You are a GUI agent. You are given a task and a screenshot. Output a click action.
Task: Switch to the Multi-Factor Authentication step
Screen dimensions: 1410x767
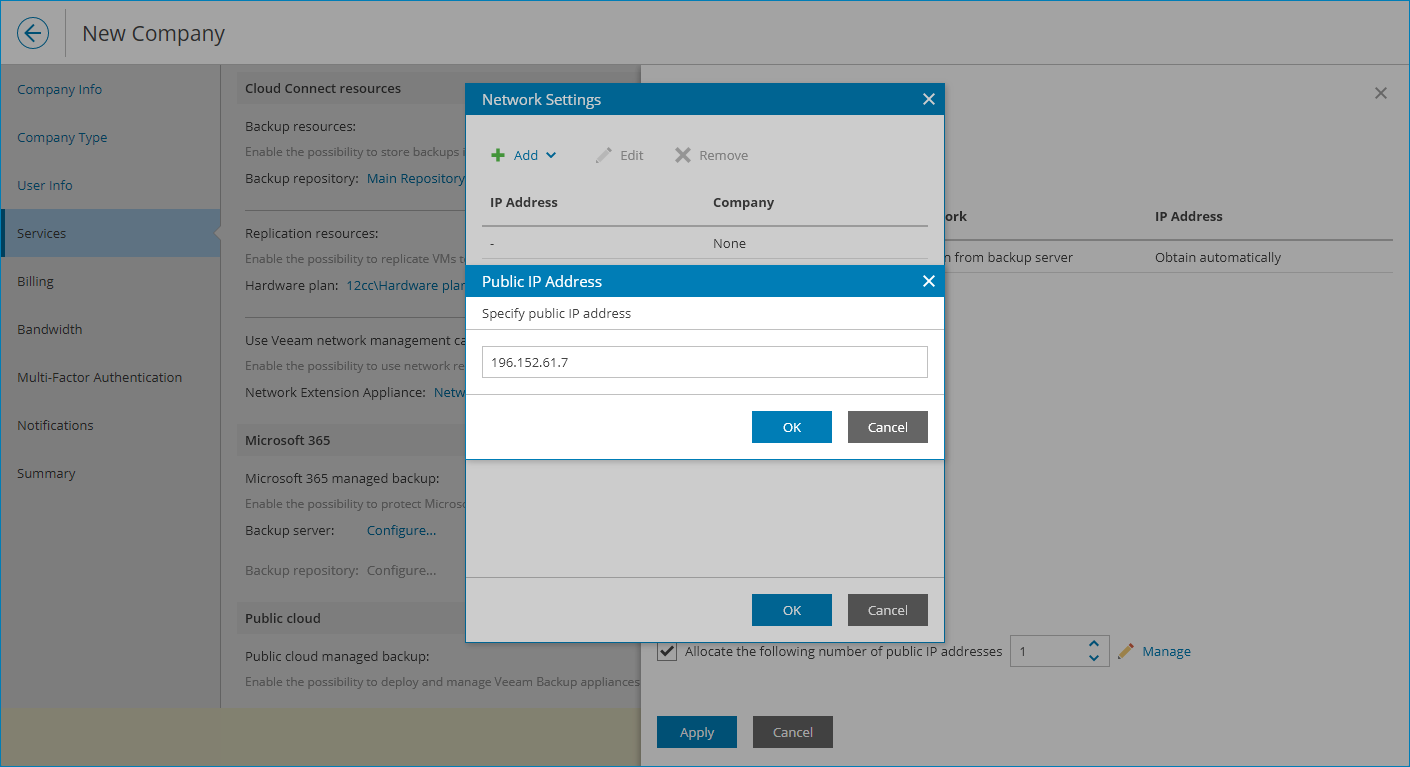(99, 377)
